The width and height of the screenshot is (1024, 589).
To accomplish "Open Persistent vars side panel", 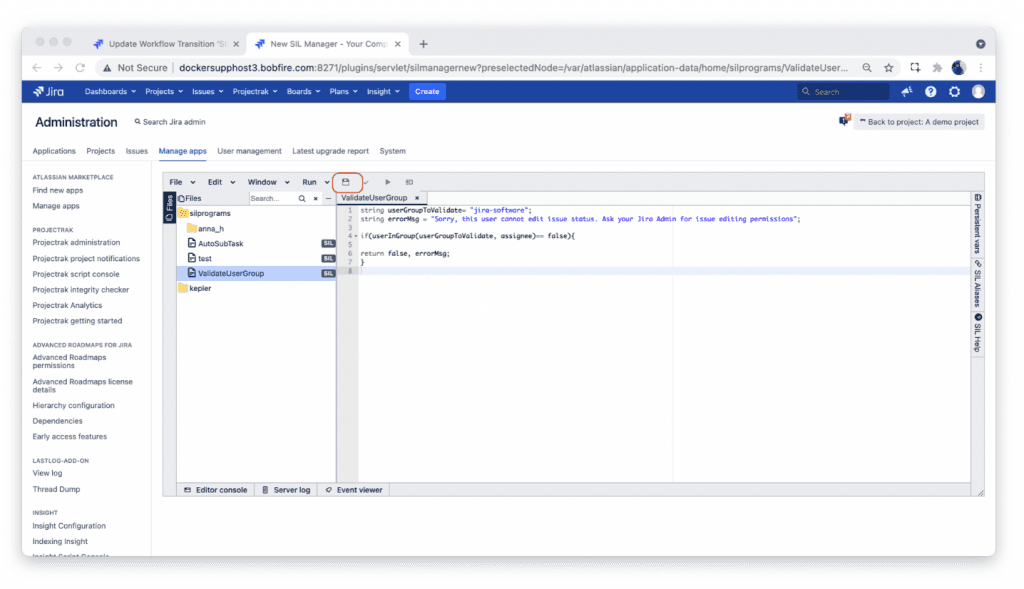I will [978, 223].
